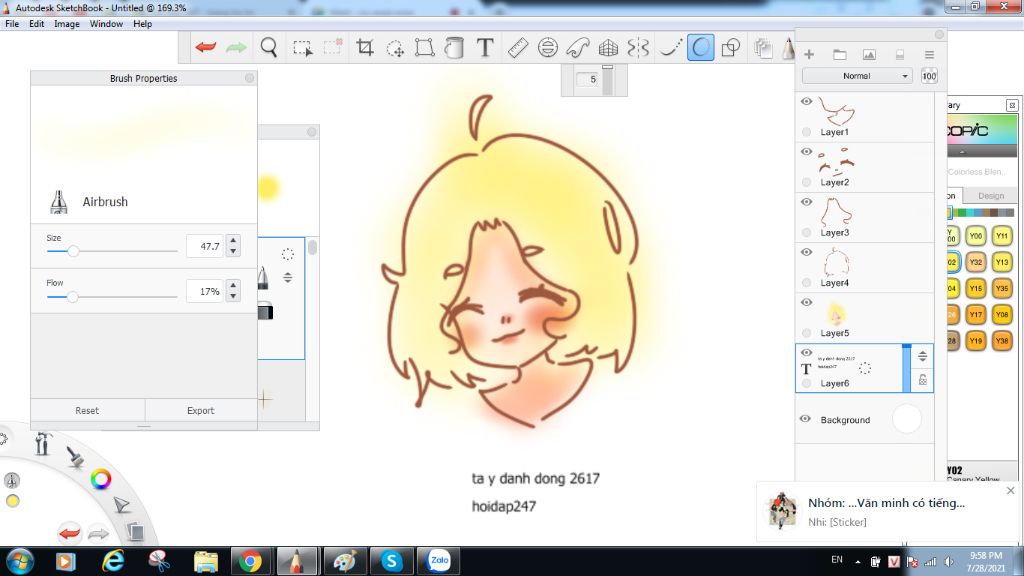Hide the Background layer via eye icon
Screen dimensions: 1024x576
(805, 419)
